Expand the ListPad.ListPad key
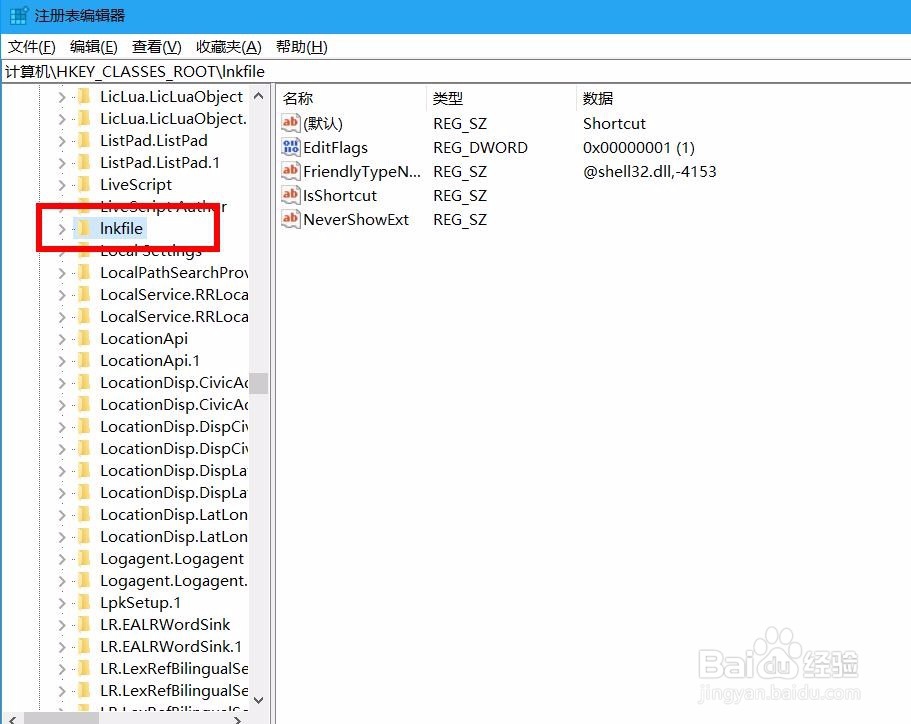This screenshot has height=724, width=911. click(x=62, y=140)
